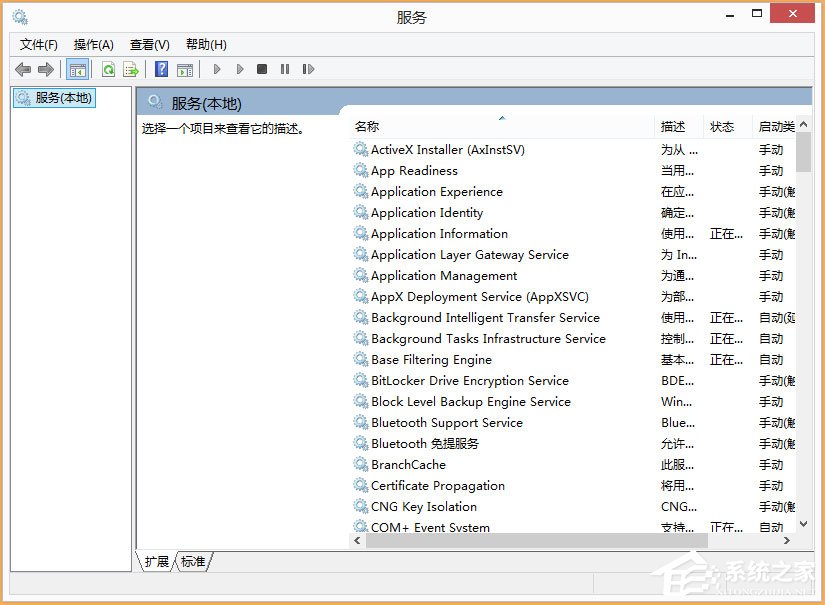Select the 服务(本地) node in left pane
The width and height of the screenshot is (825, 605).
(53, 98)
